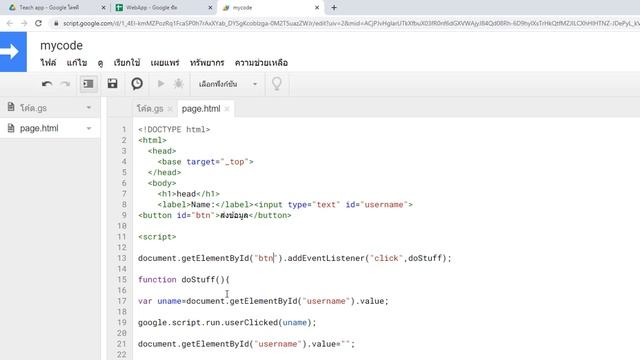Close the page.html editor tab

pyautogui.click(x=227, y=109)
